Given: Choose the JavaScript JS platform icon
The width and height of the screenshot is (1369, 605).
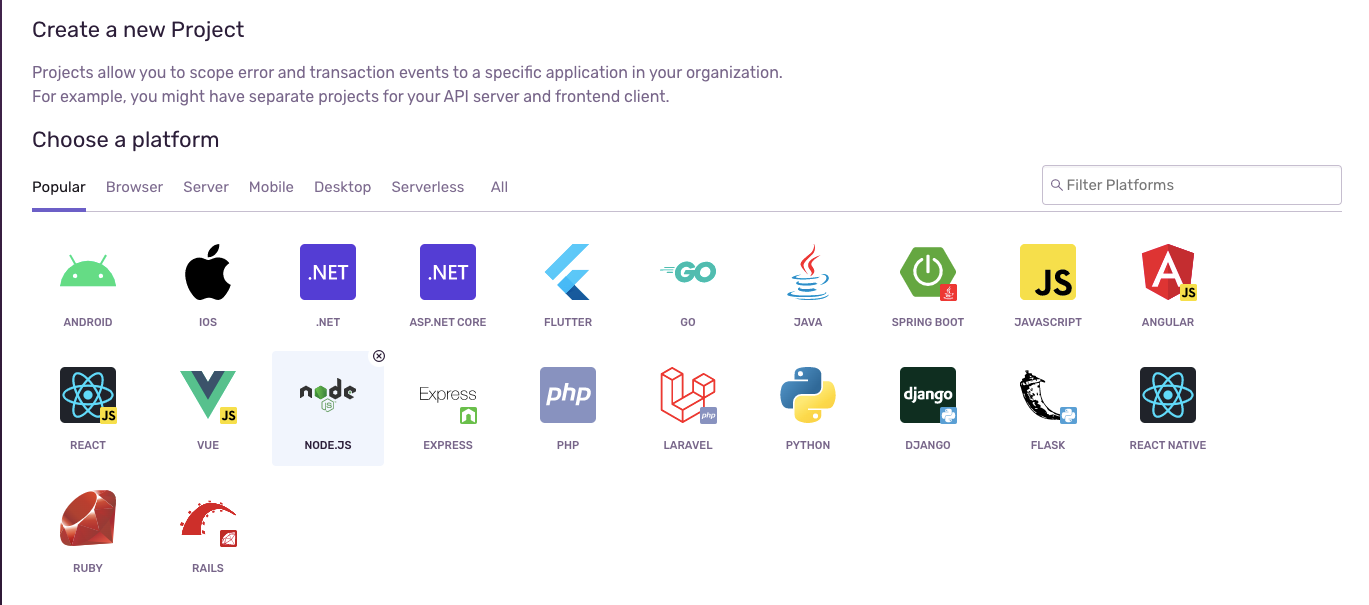Looking at the screenshot, I should (x=1048, y=272).
